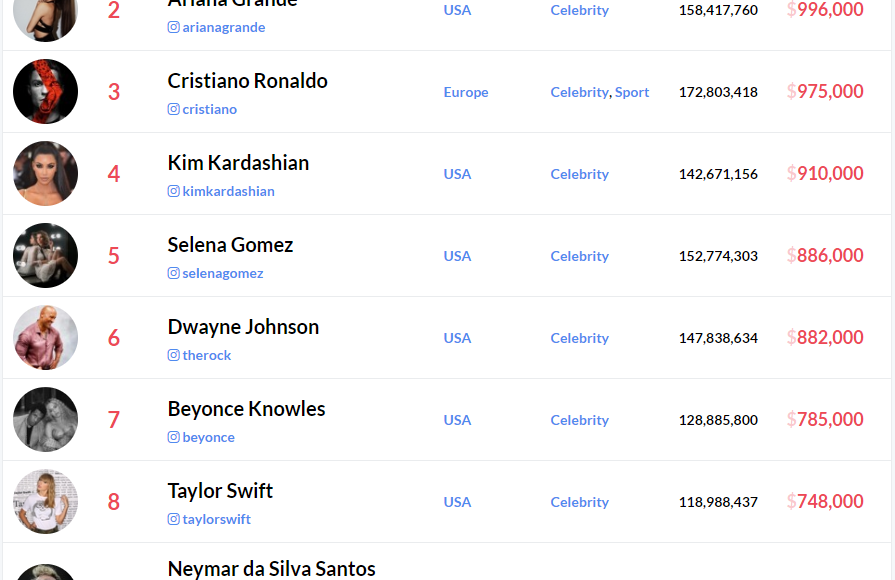This screenshot has width=895, height=580.
Task: Click Instagram icon next to arianagrande handle
Action: point(174,27)
